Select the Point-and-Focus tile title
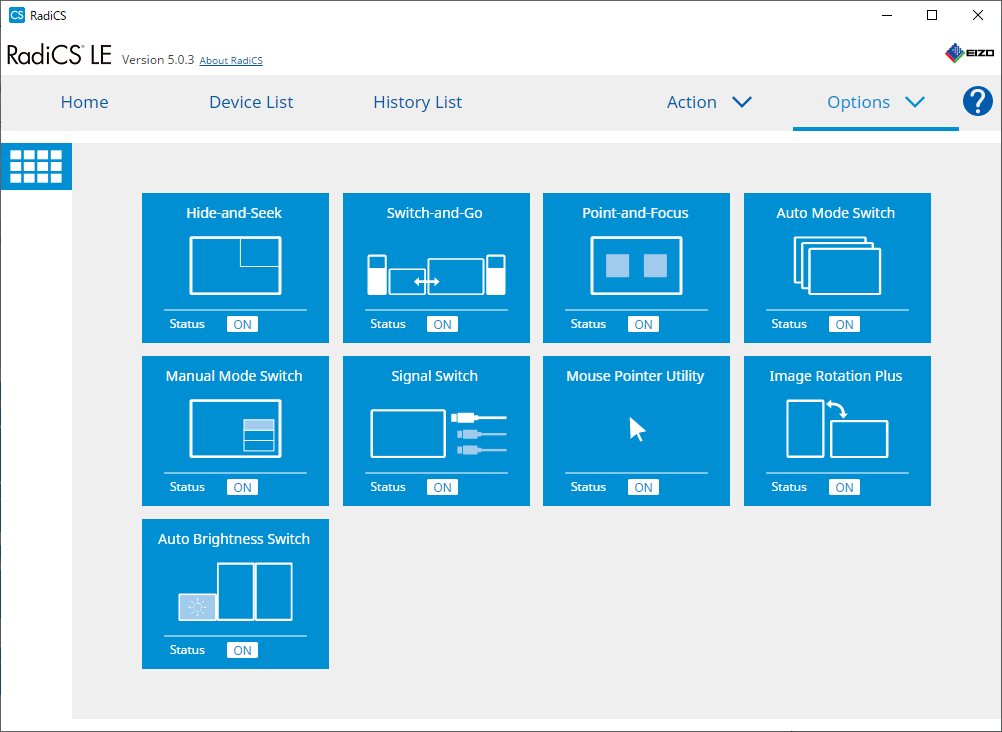Viewport: 1002px width, 732px height. pyautogui.click(x=635, y=213)
